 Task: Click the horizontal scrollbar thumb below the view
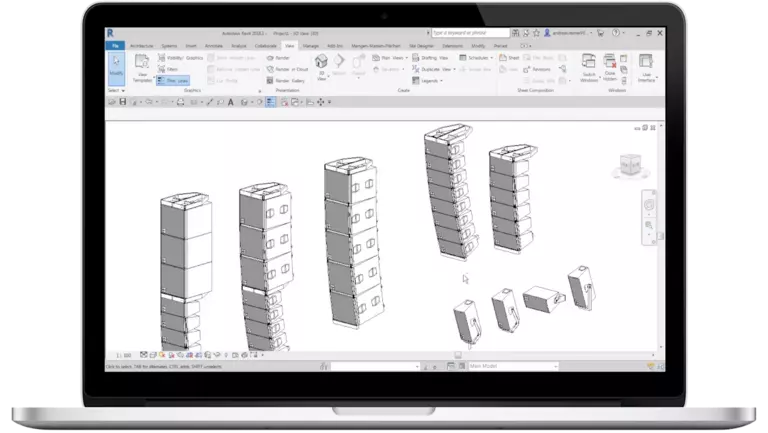458,355
